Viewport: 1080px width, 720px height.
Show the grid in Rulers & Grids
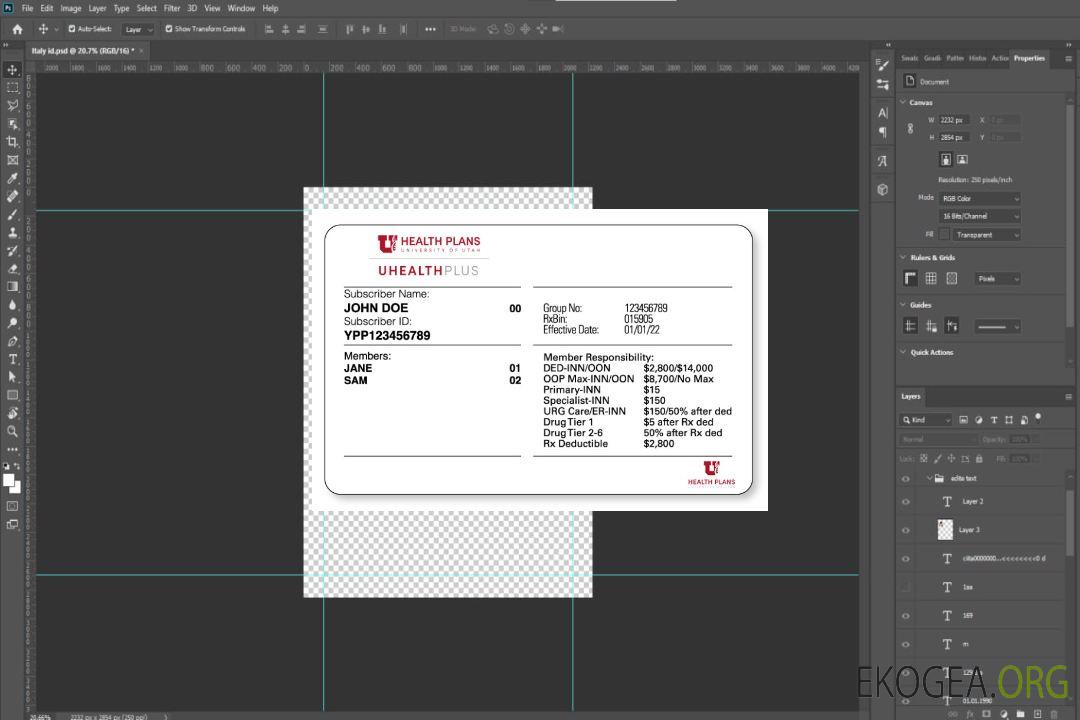pos(931,279)
